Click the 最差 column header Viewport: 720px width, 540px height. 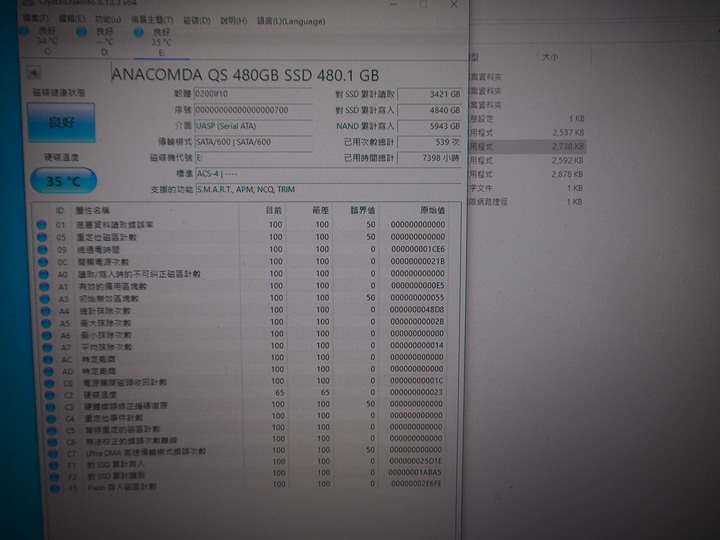pos(320,210)
